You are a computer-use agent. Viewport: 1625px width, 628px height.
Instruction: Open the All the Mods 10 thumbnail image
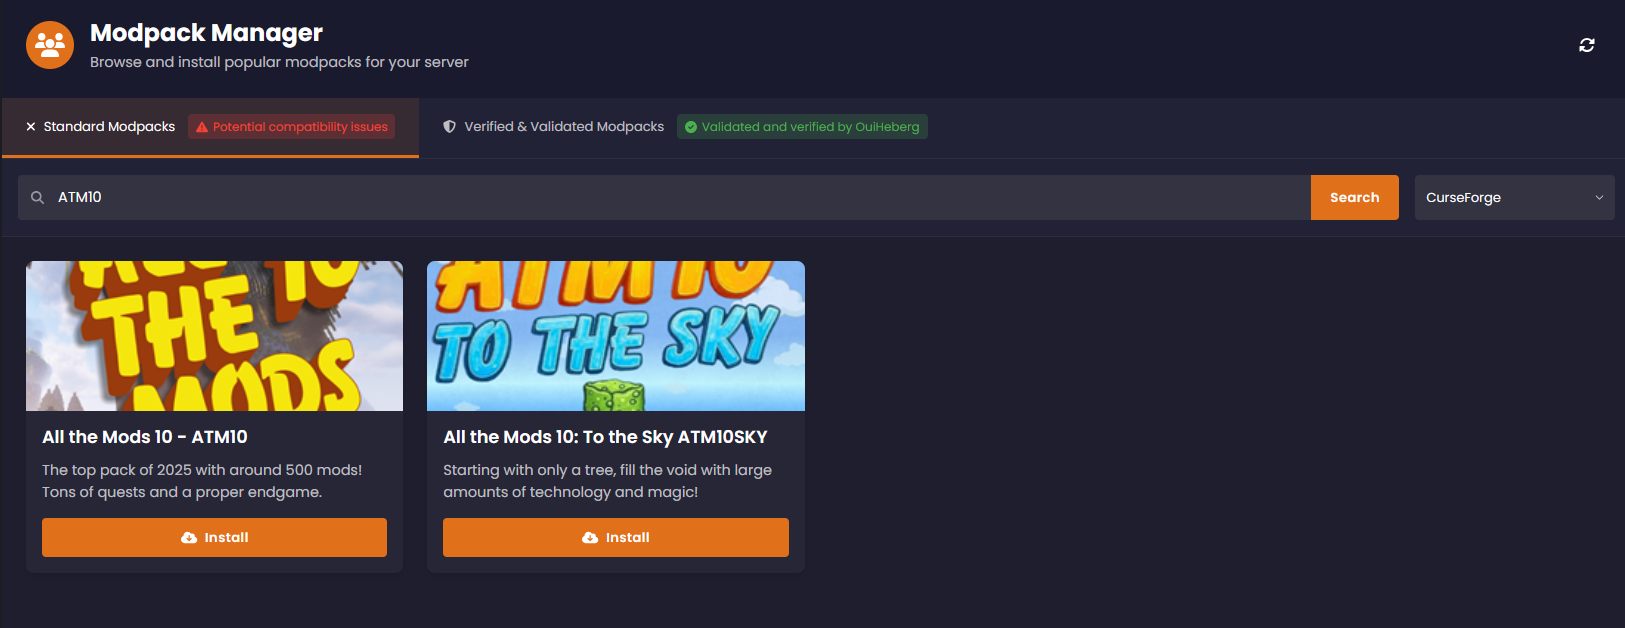[x=214, y=336]
